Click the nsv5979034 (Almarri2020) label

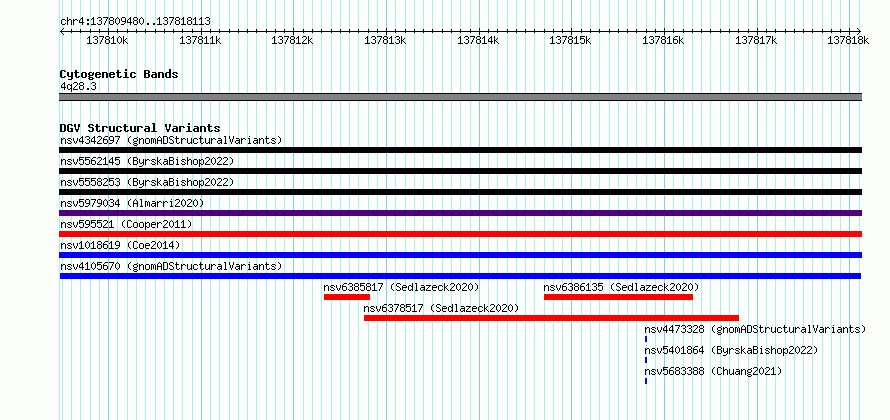point(132,203)
